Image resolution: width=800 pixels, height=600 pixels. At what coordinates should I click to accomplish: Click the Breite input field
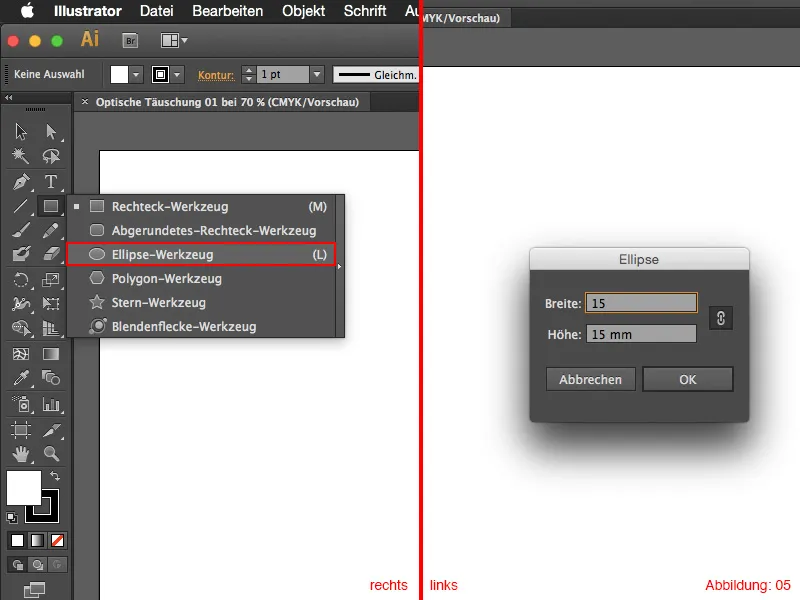(x=641, y=303)
